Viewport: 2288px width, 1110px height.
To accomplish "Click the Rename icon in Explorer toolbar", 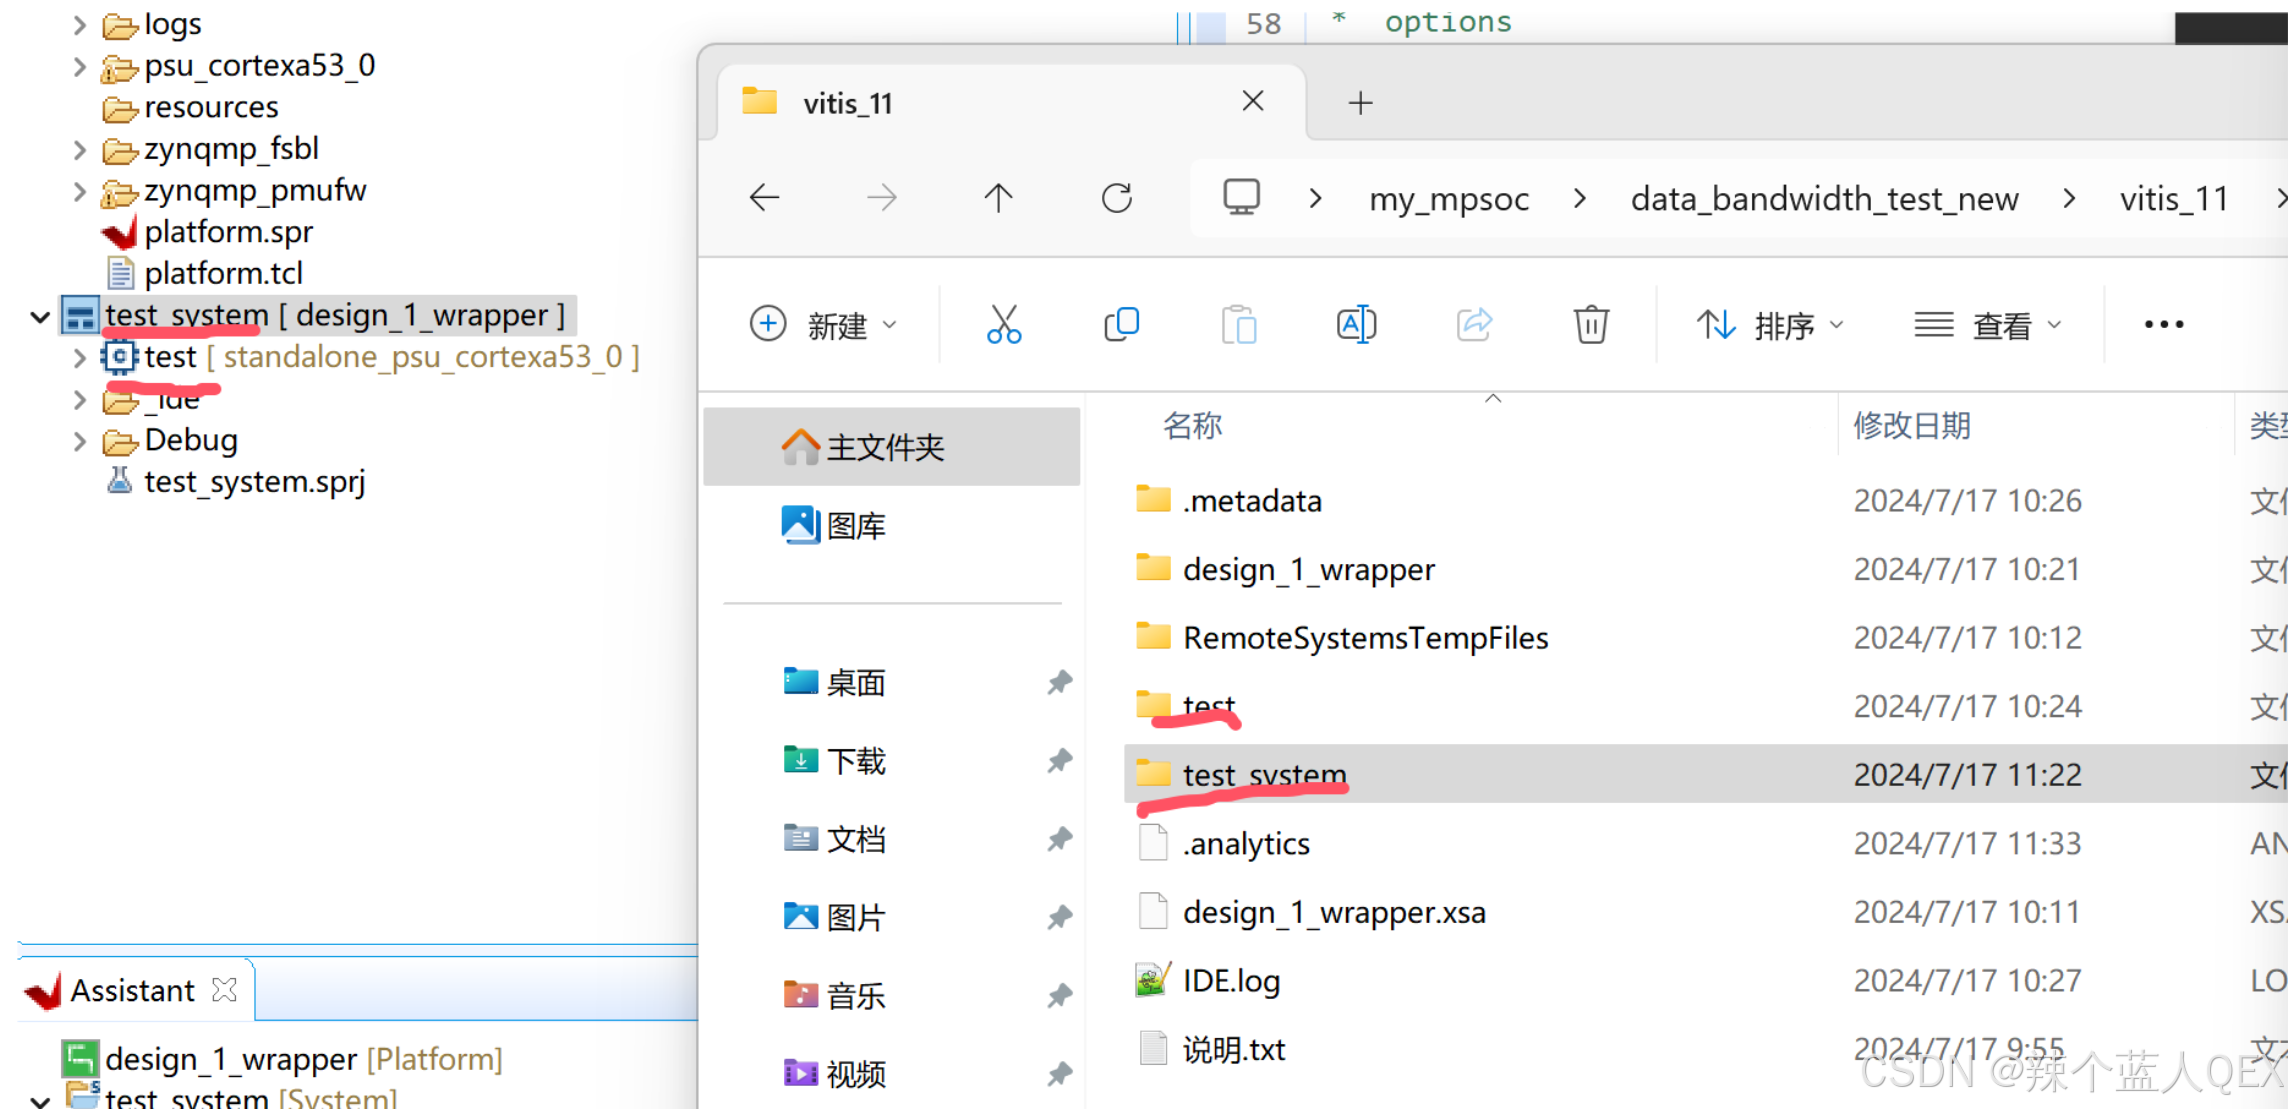I will [1356, 325].
